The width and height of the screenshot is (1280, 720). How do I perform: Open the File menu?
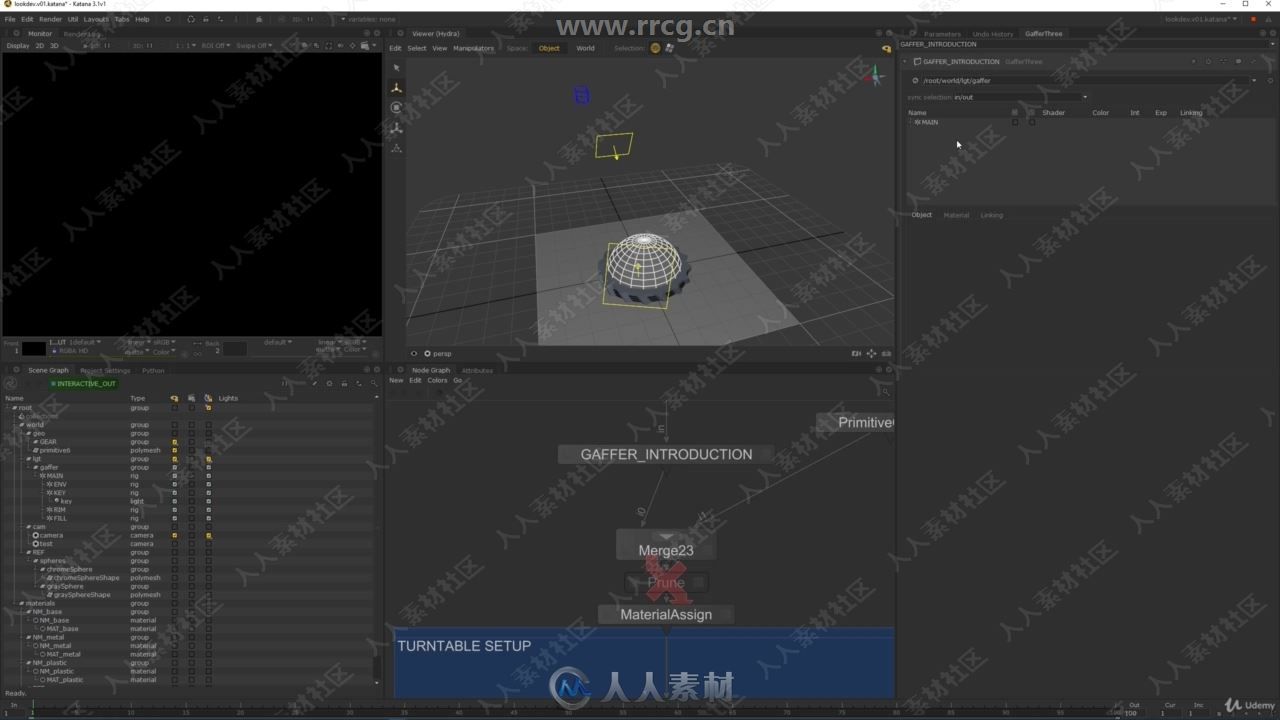point(10,19)
